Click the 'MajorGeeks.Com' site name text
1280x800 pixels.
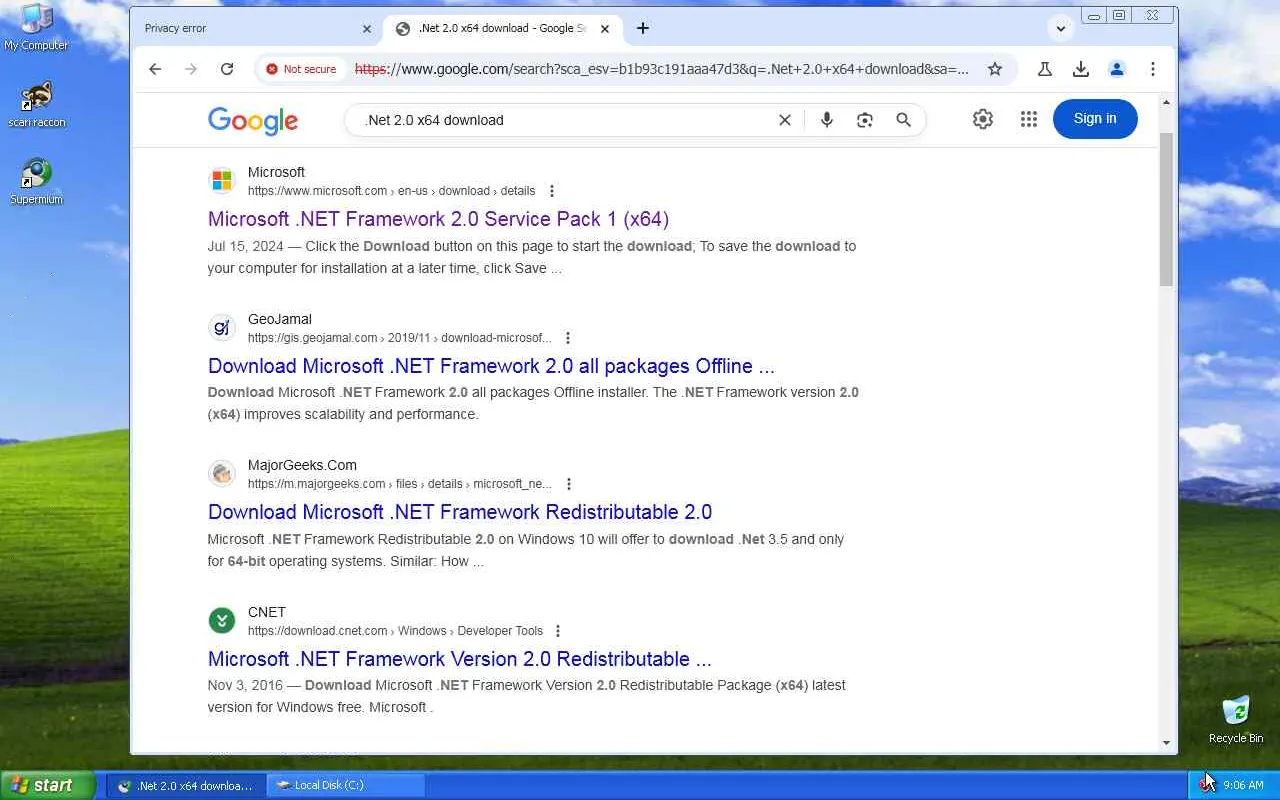302,465
